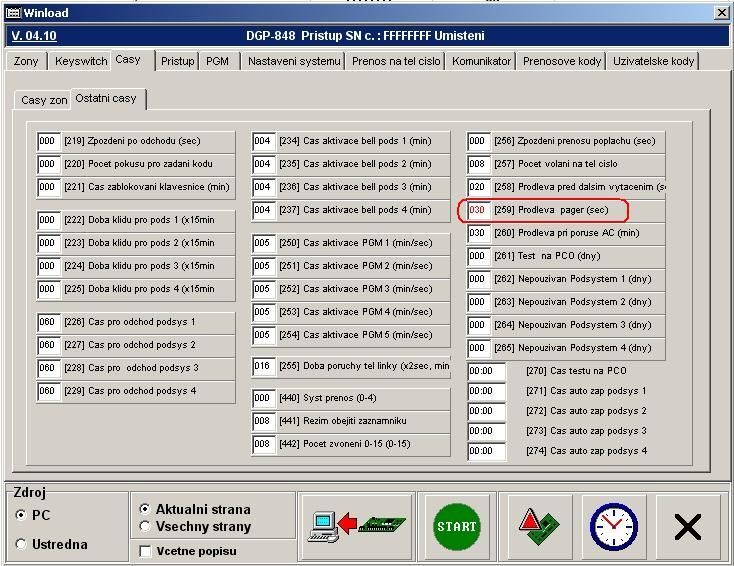
Task: Open the Nastaveni systemu tab
Action: 294,61
